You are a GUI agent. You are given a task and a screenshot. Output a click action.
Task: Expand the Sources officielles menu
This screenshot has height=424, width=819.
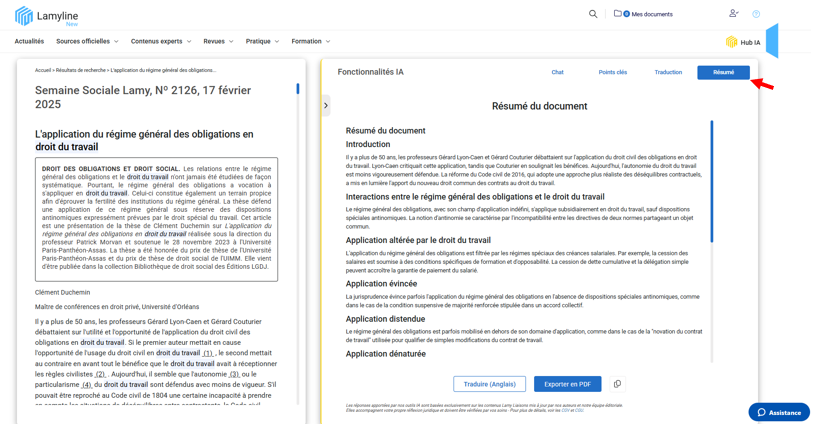click(87, 42)
